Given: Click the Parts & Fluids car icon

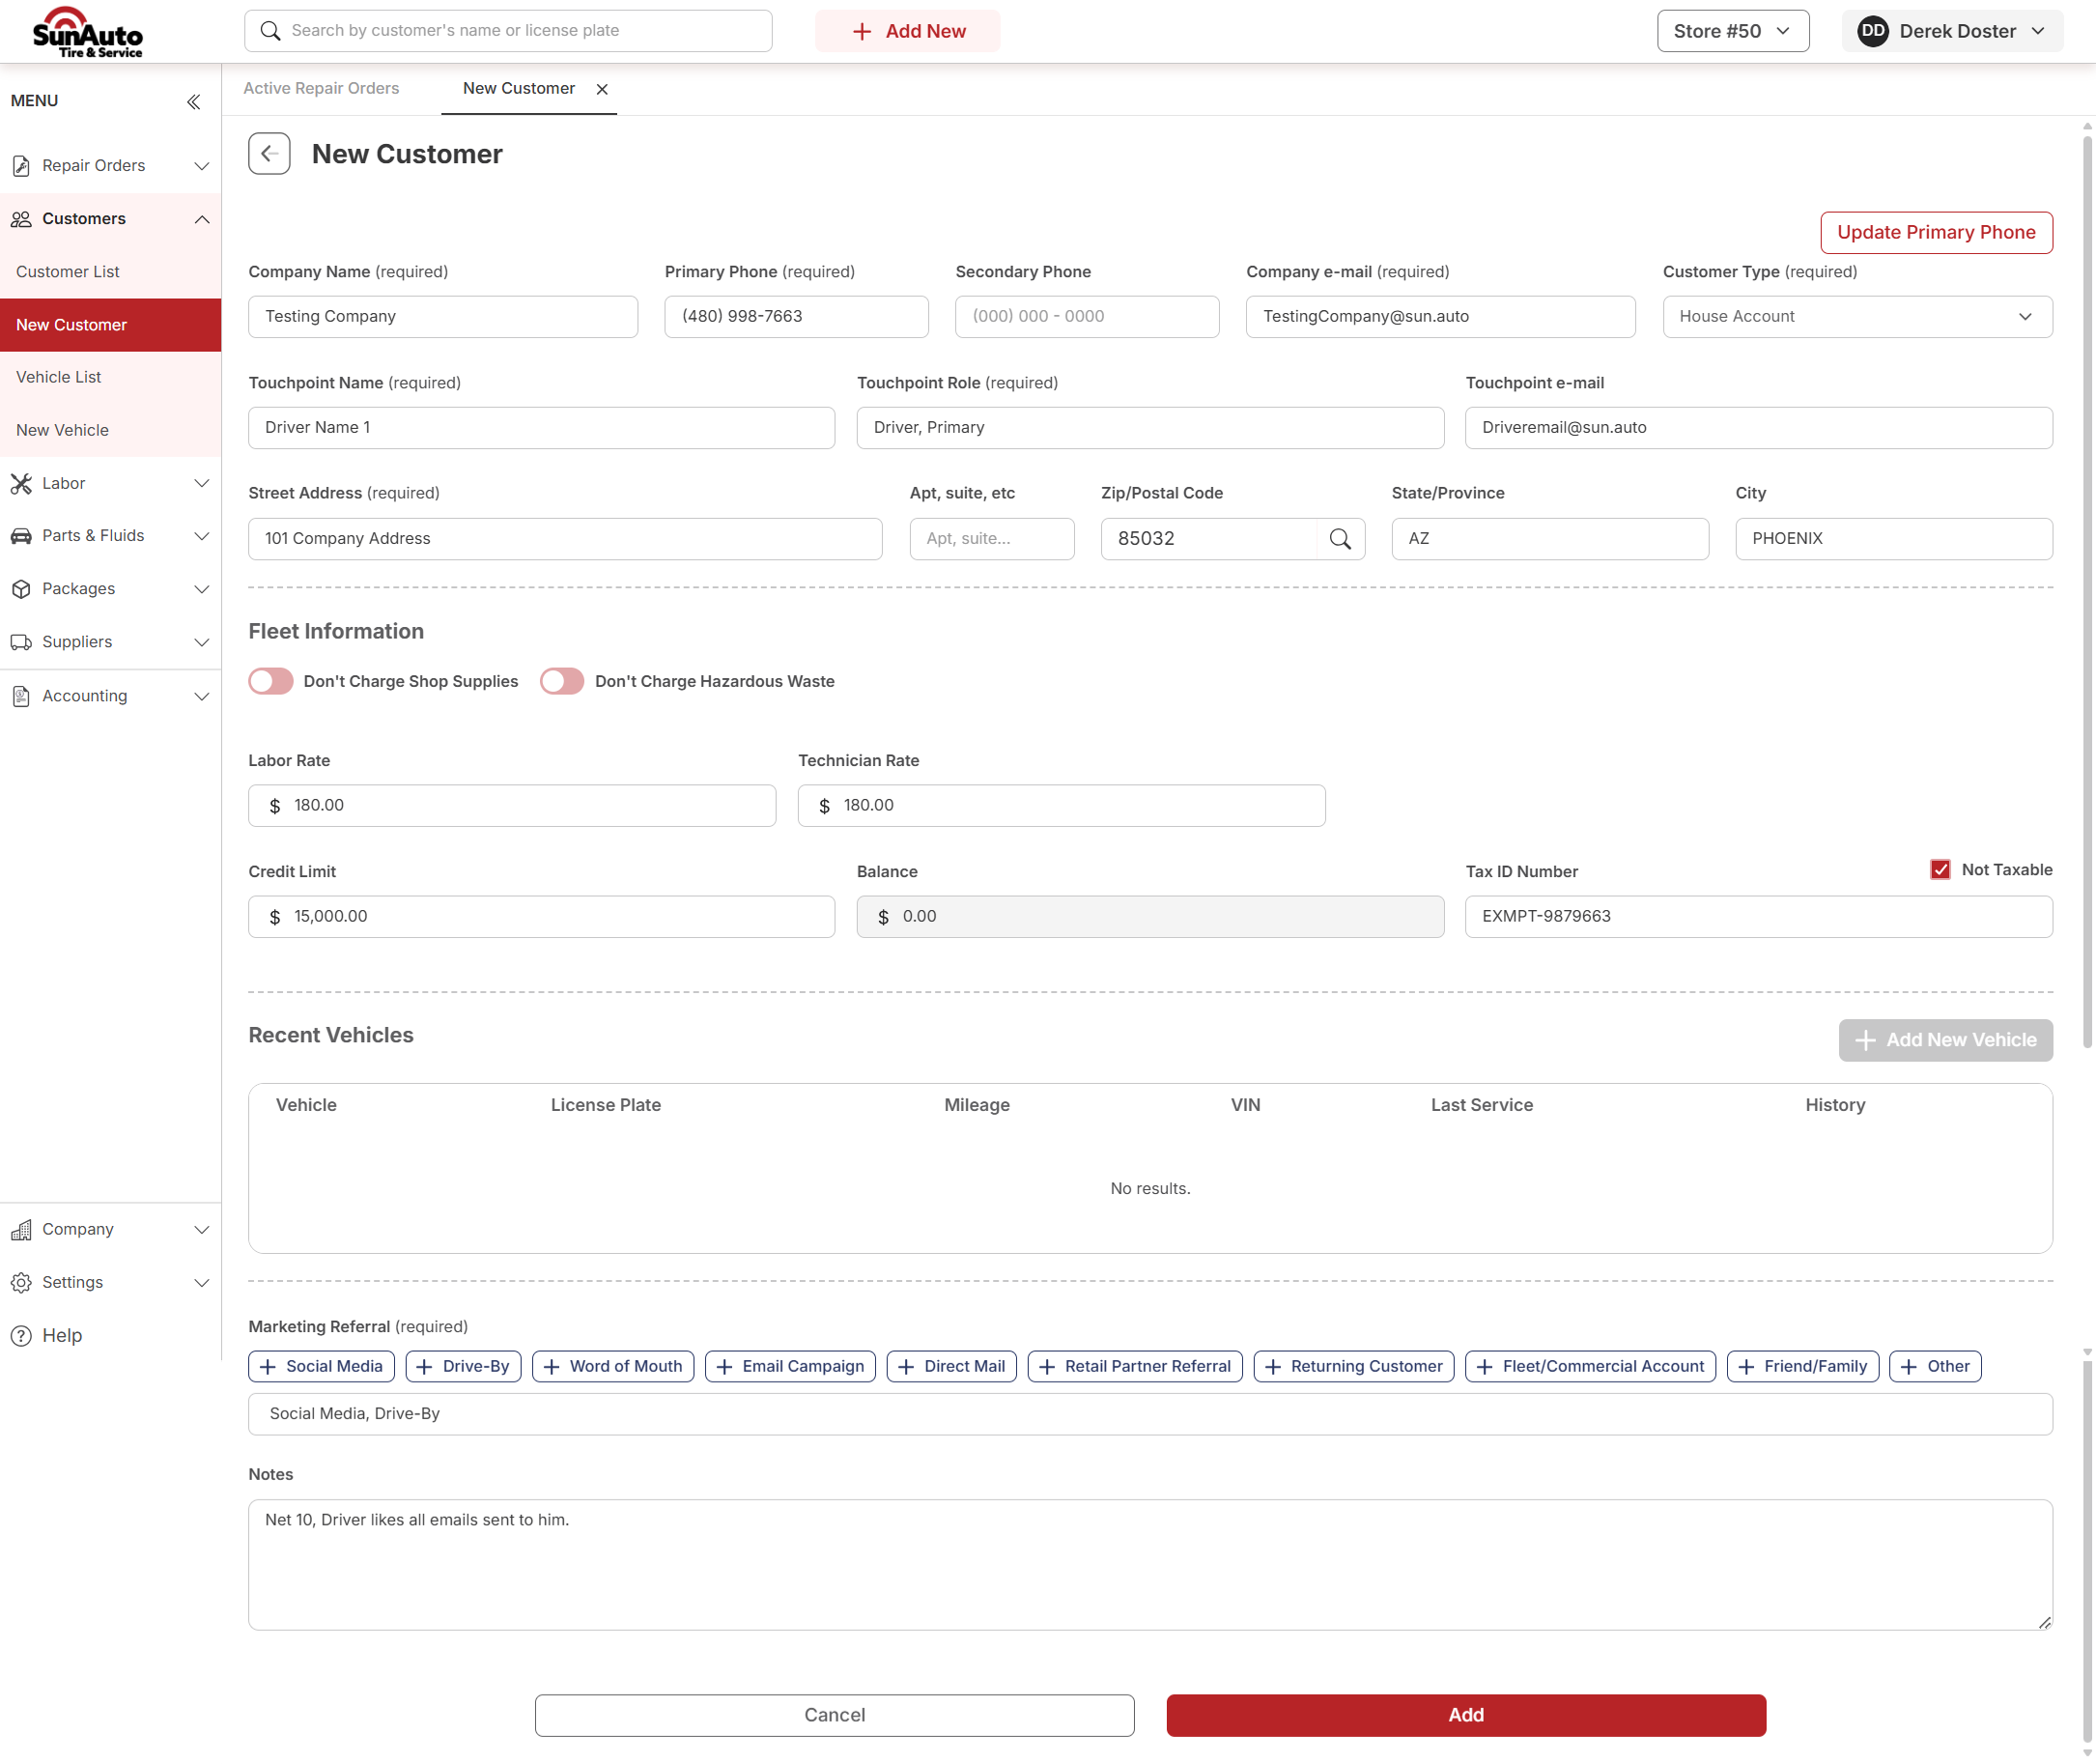Looking at the screenshot, I should (x=21, y=536).
